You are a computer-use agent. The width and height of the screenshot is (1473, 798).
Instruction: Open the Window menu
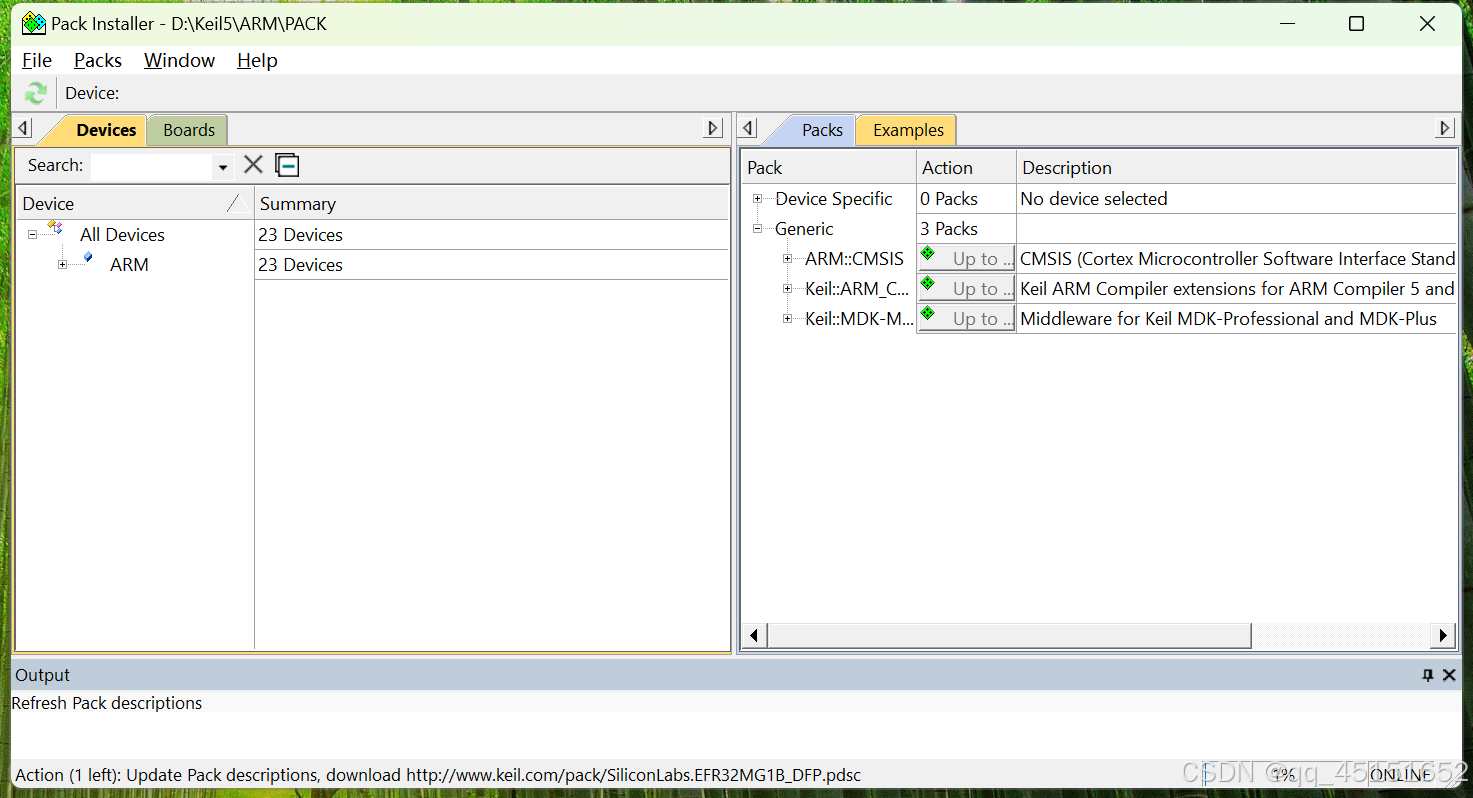tap(179, 60)
